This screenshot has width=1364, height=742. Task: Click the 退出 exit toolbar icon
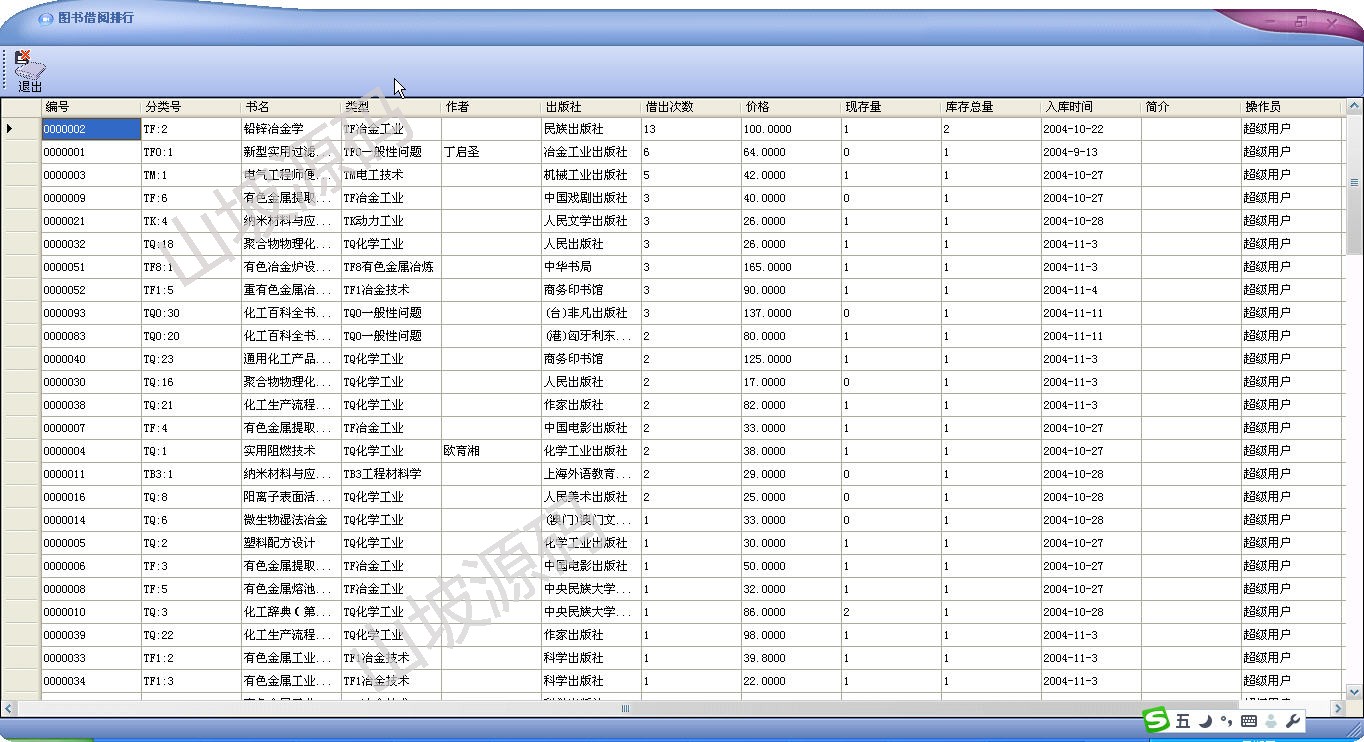tap(29, 71)
